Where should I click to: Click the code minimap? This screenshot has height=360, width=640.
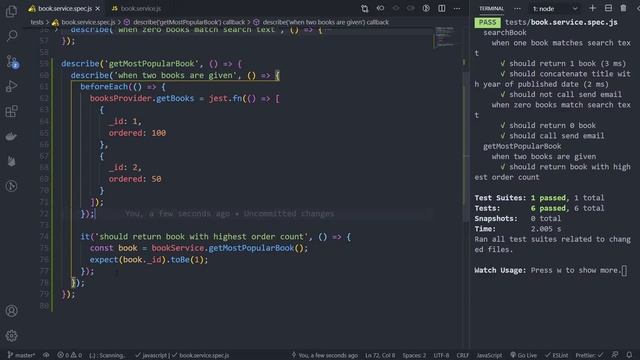pyautogui.click(x=444, y=37)
